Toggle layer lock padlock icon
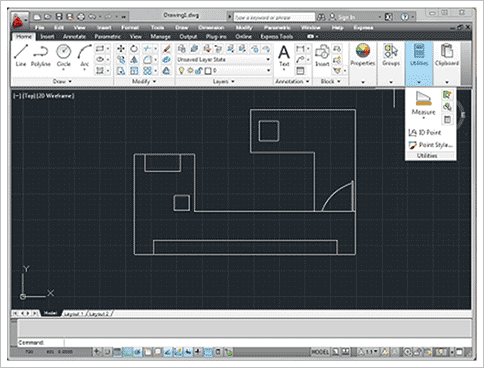The image size is (484, 368). pyautogui.click(x=199, y=71)
